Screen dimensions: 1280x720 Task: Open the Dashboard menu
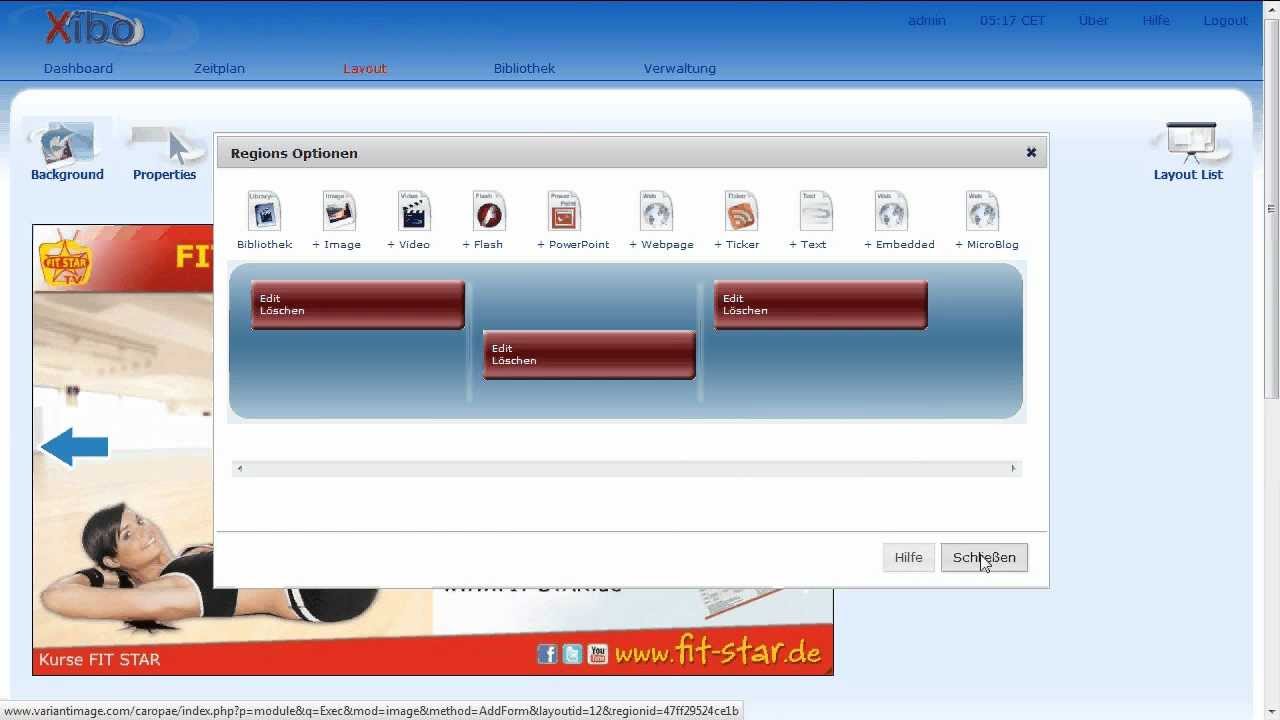78,69
